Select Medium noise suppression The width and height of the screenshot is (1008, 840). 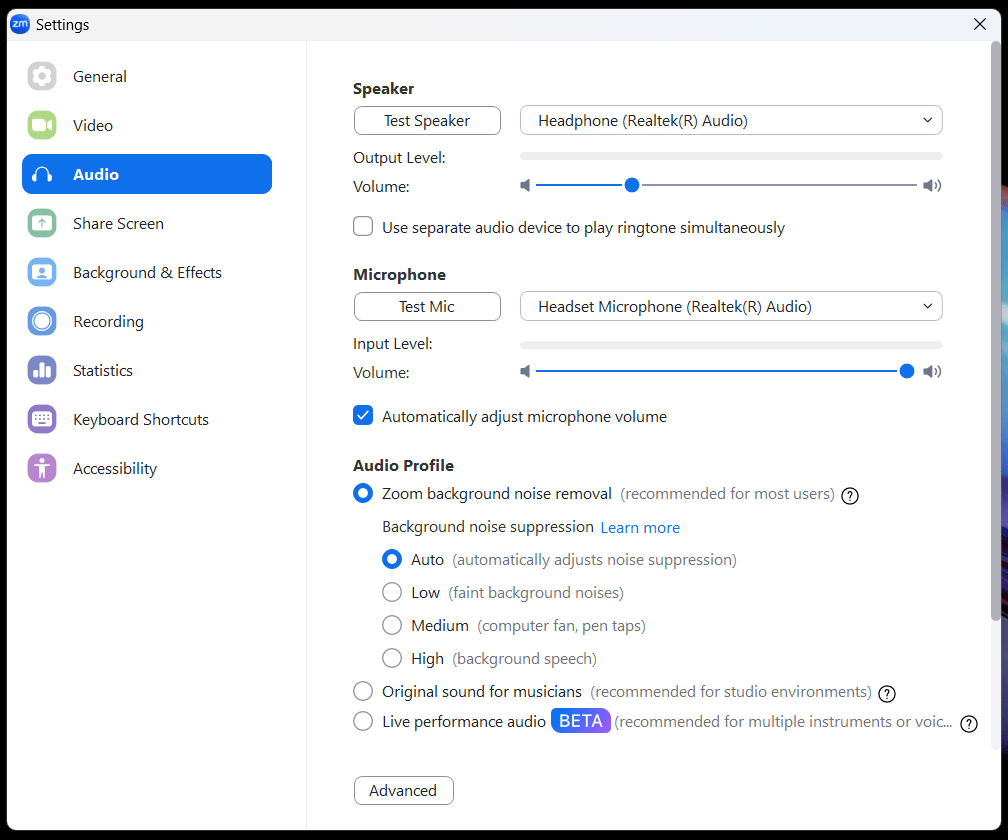tap(392, 625)
